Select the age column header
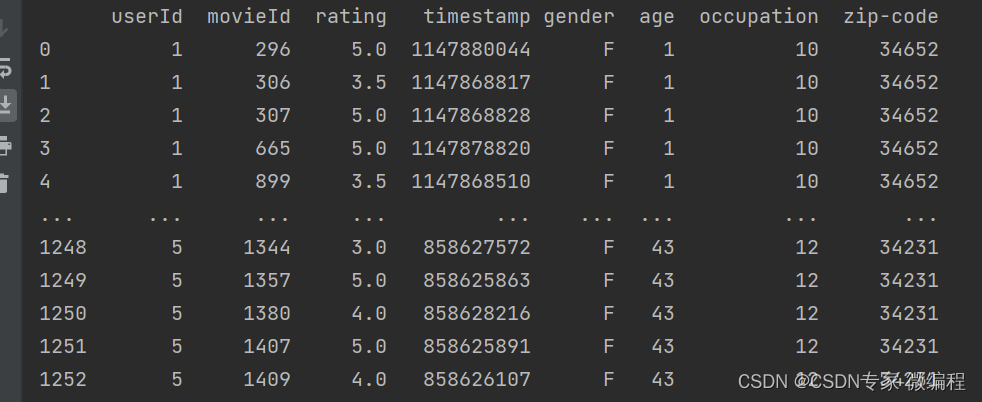The height and width of the screenshot is (402, 982). pyautogui.click(x=656, y=18)
